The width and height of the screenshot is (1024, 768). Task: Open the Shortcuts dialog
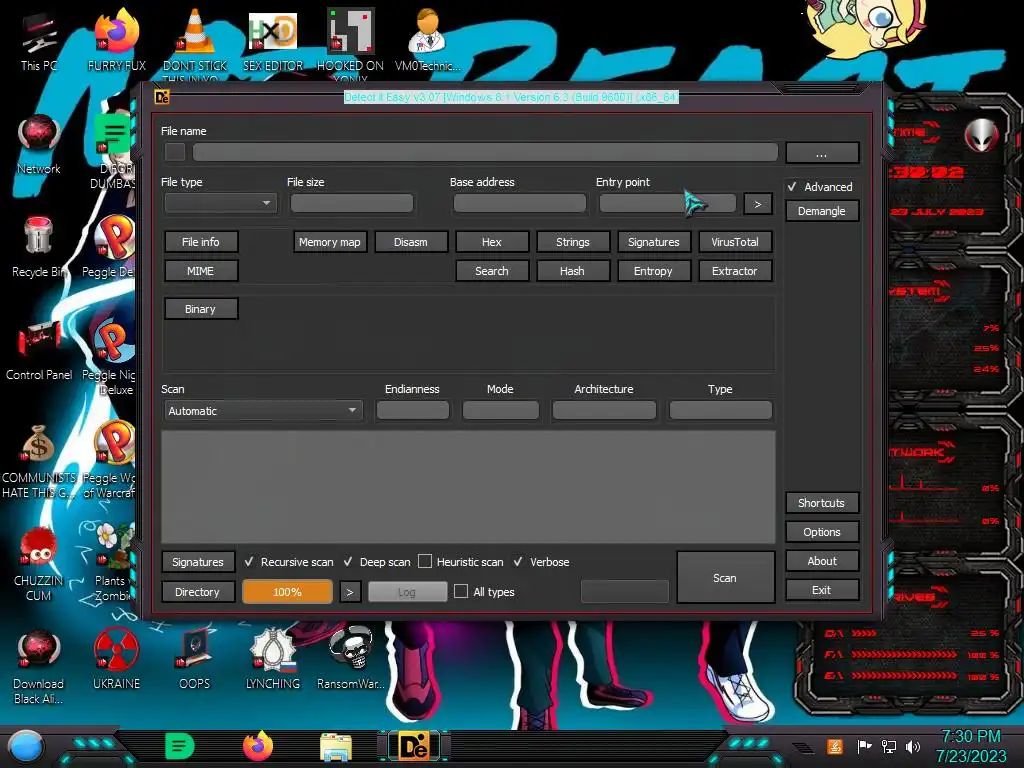(822, 503)
